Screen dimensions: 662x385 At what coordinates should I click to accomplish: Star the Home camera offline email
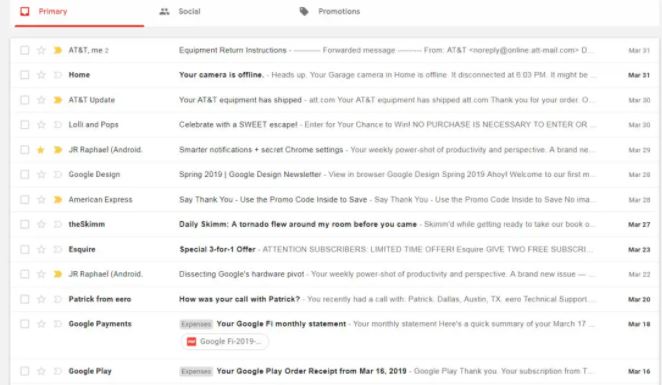(41, 75)
